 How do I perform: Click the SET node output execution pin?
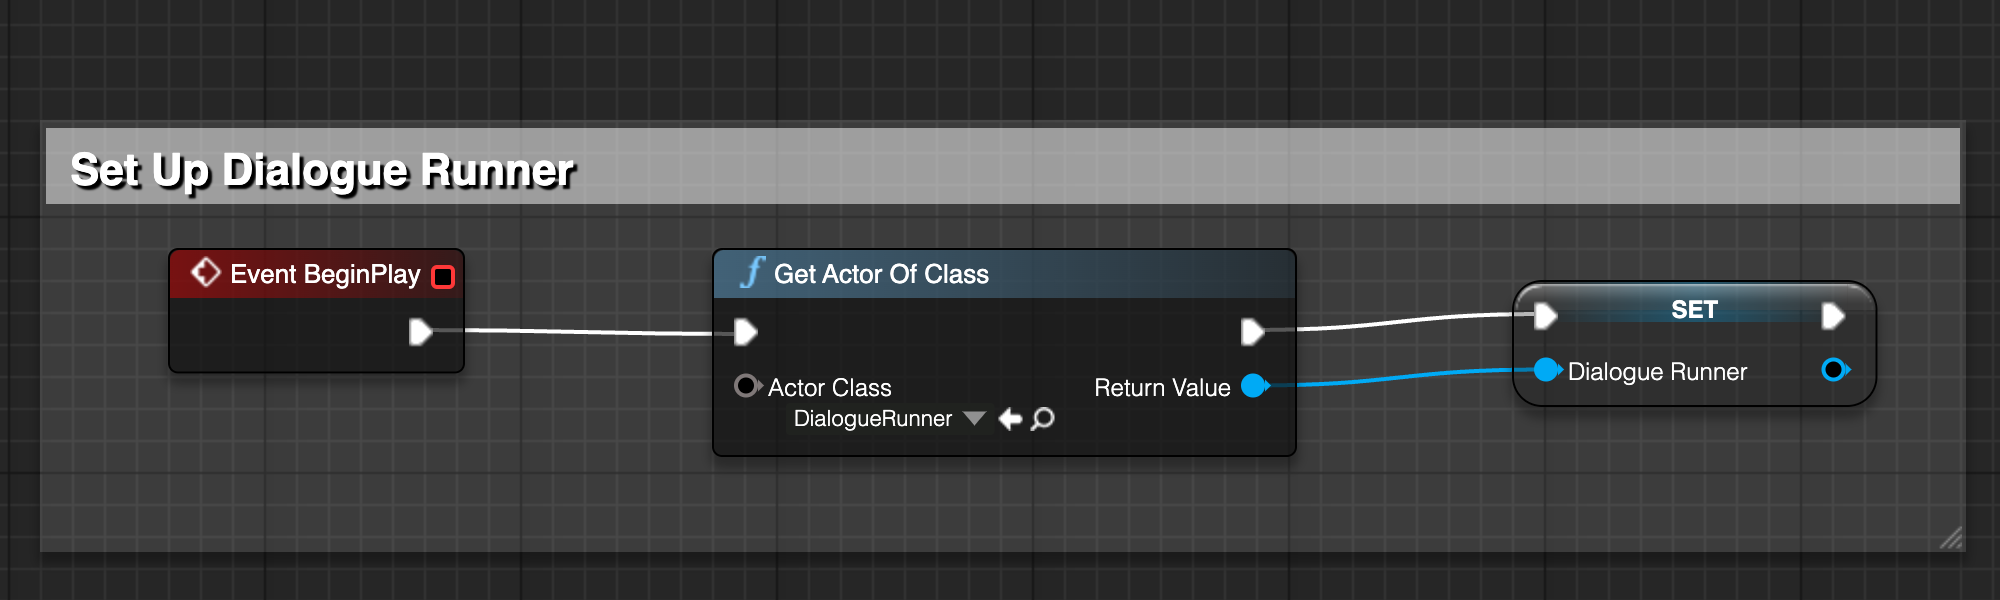1833,316
